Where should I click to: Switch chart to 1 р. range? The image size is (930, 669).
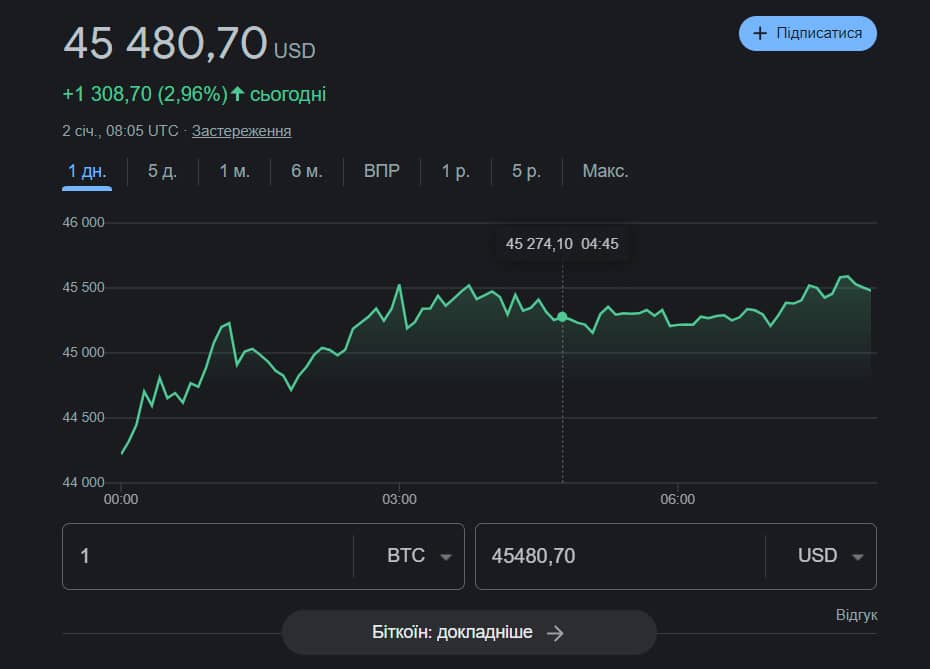tap(456, 171)
